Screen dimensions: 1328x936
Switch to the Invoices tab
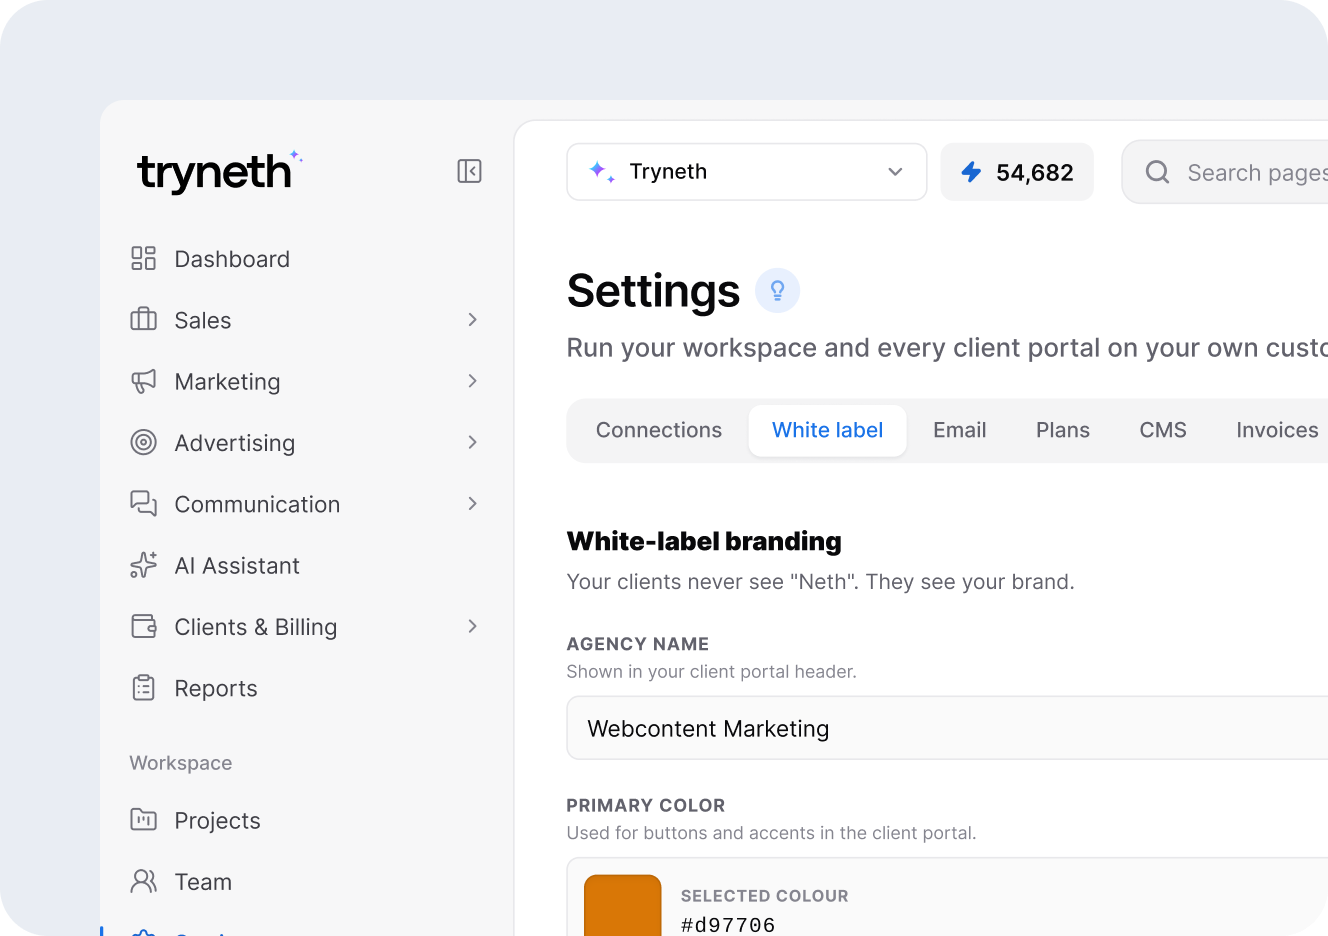[1277, 430]
